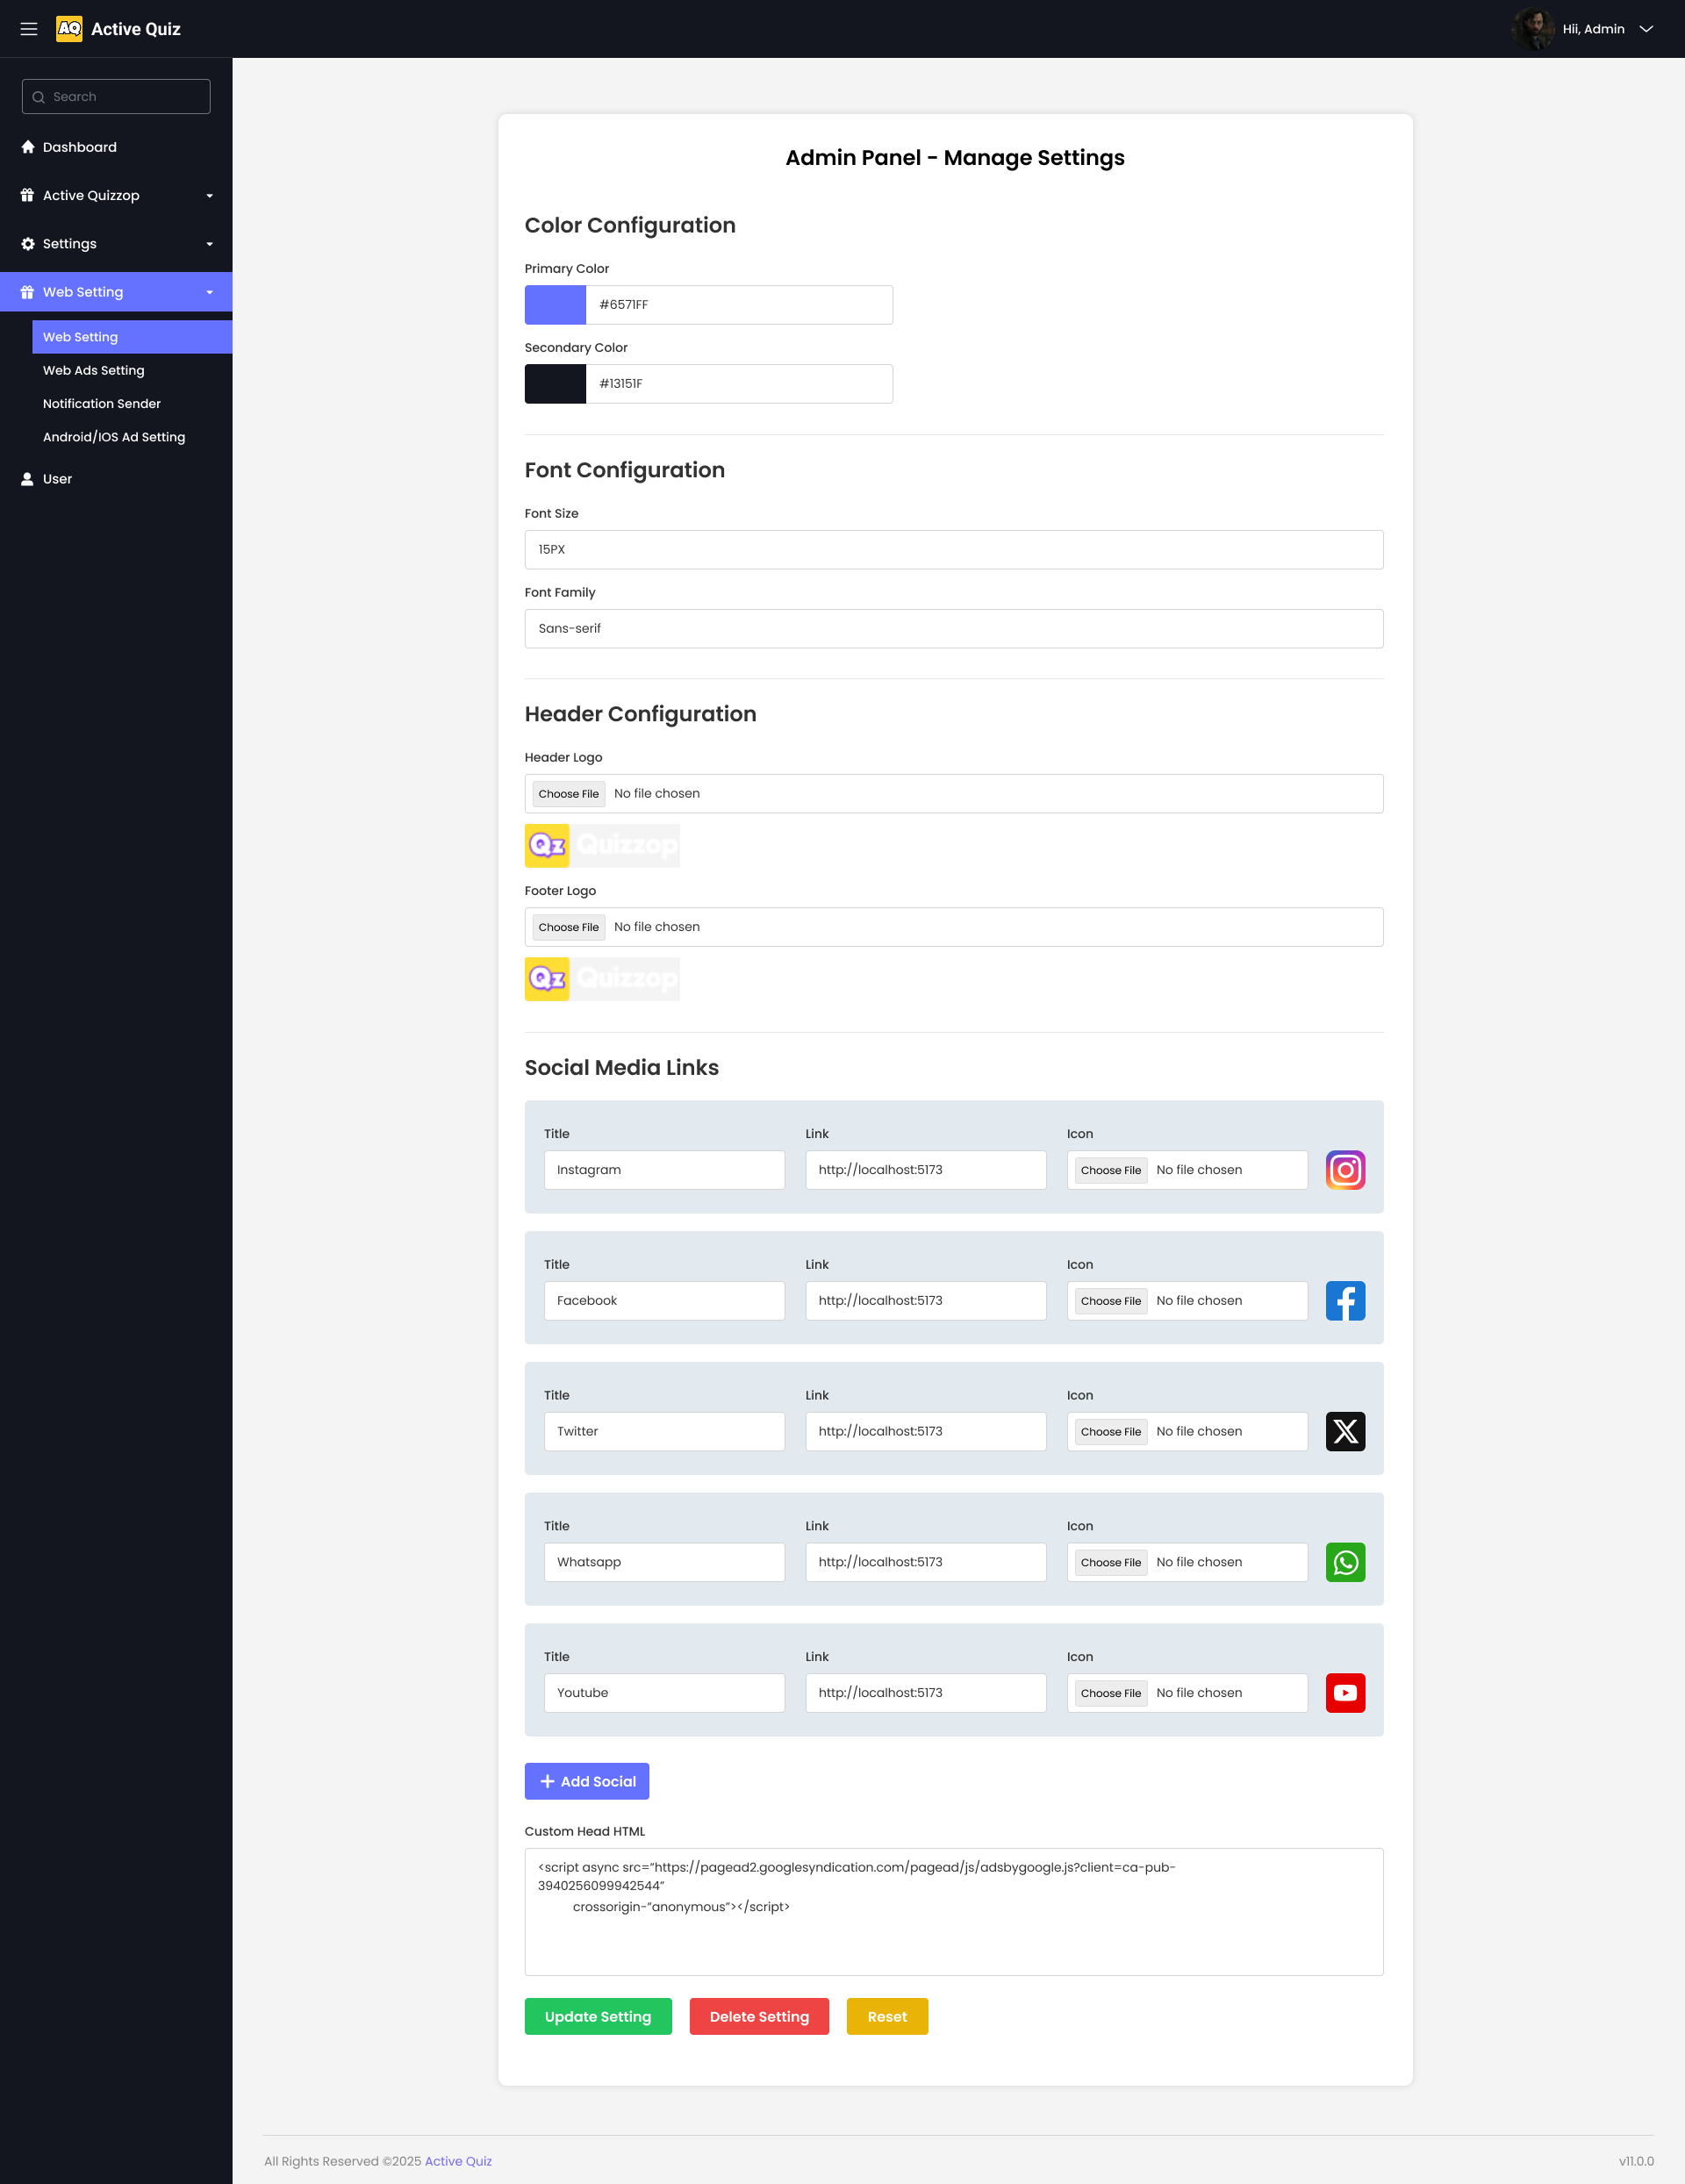
Task: Click the Footer Logo Quizzop preview image
Action: [x=602, y=979]
